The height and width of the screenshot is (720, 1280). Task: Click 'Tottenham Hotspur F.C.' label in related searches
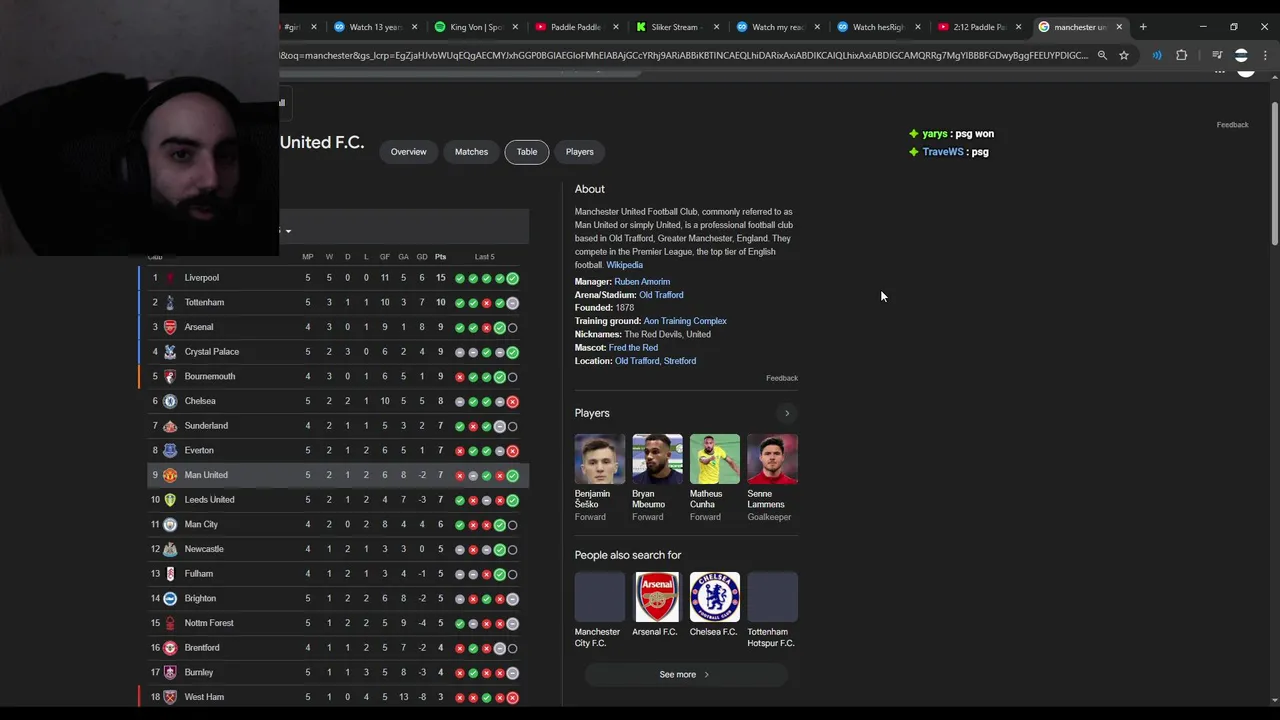pos(771,637)
